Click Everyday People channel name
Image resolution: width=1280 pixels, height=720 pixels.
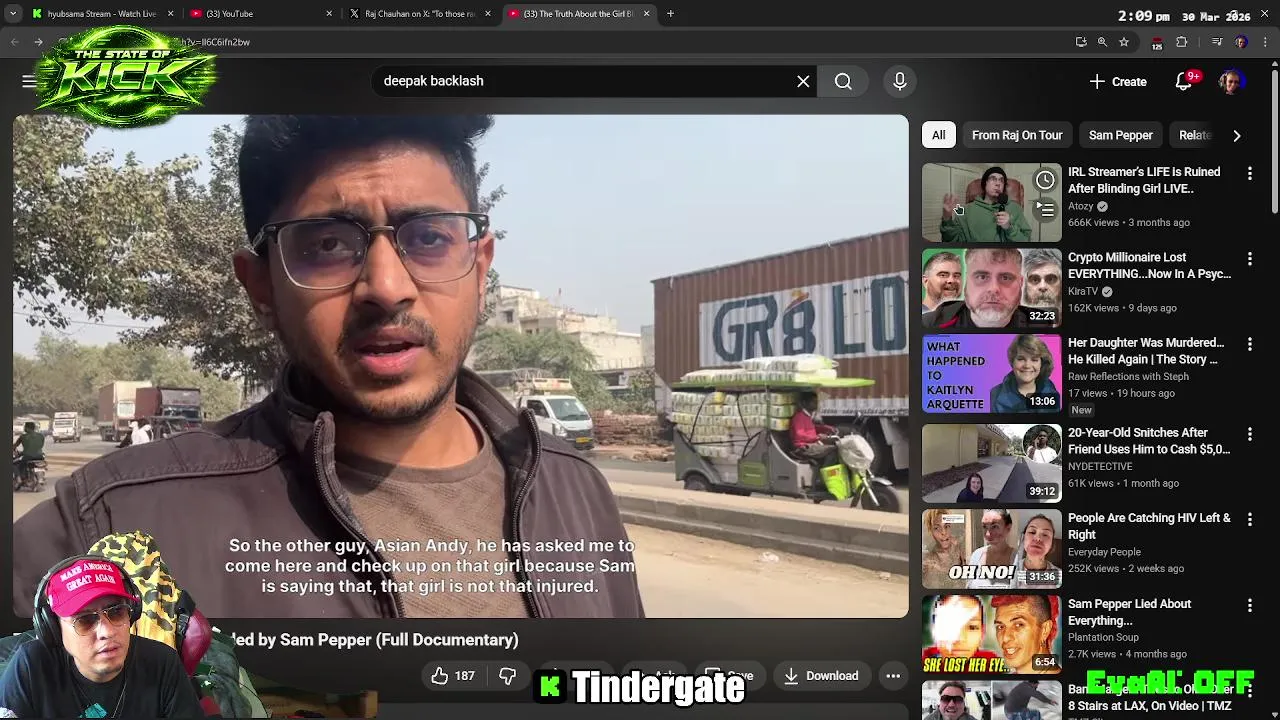pos(1104,552)
